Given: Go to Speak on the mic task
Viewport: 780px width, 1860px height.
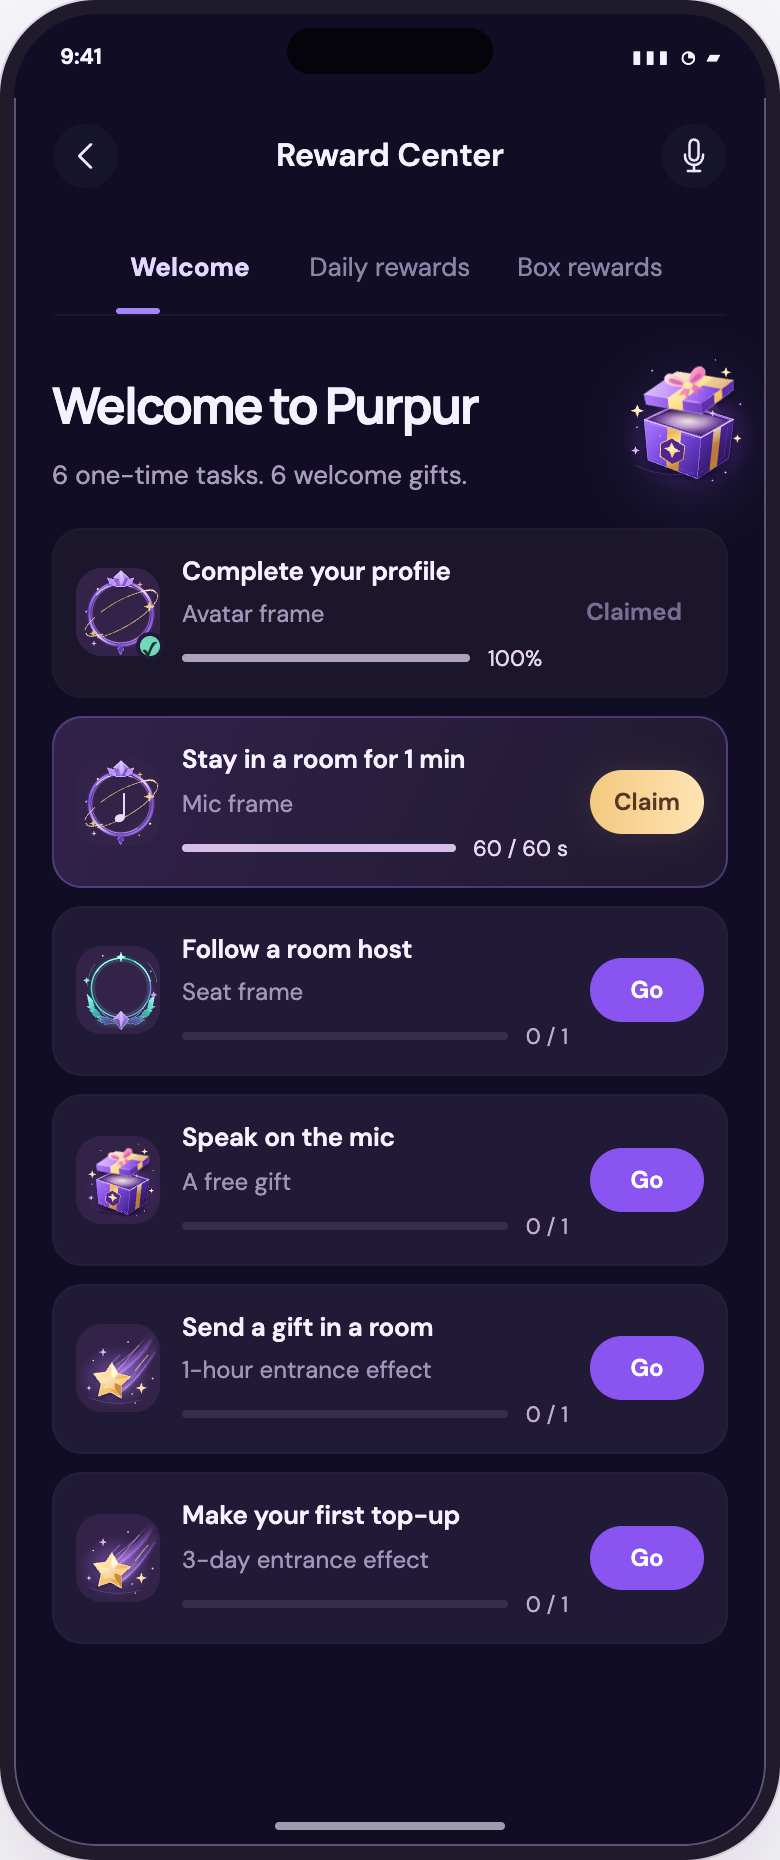Looking at the screenshot, I should (647, 1180).
